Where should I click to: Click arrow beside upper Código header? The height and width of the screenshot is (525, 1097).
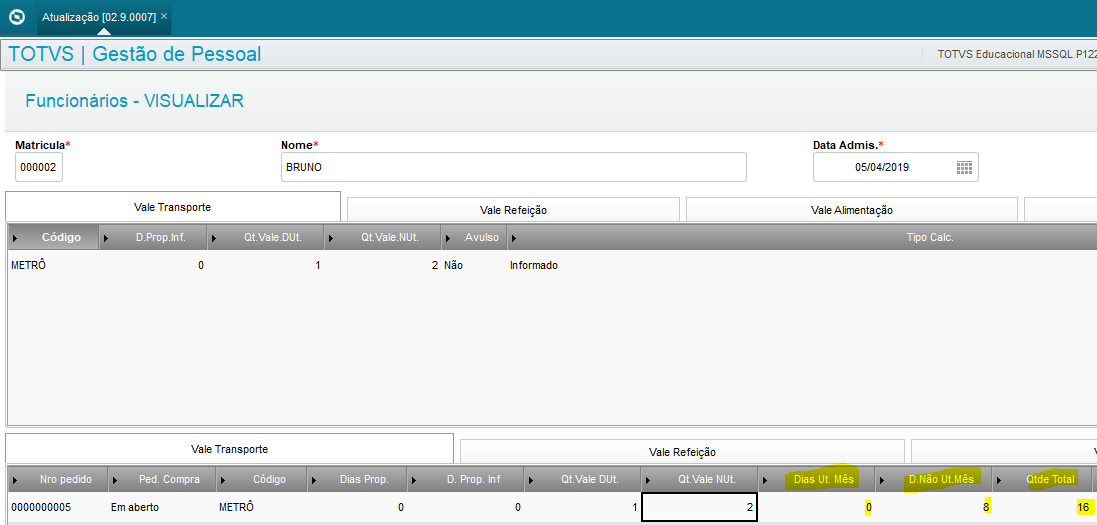click(x=15, y=239)
